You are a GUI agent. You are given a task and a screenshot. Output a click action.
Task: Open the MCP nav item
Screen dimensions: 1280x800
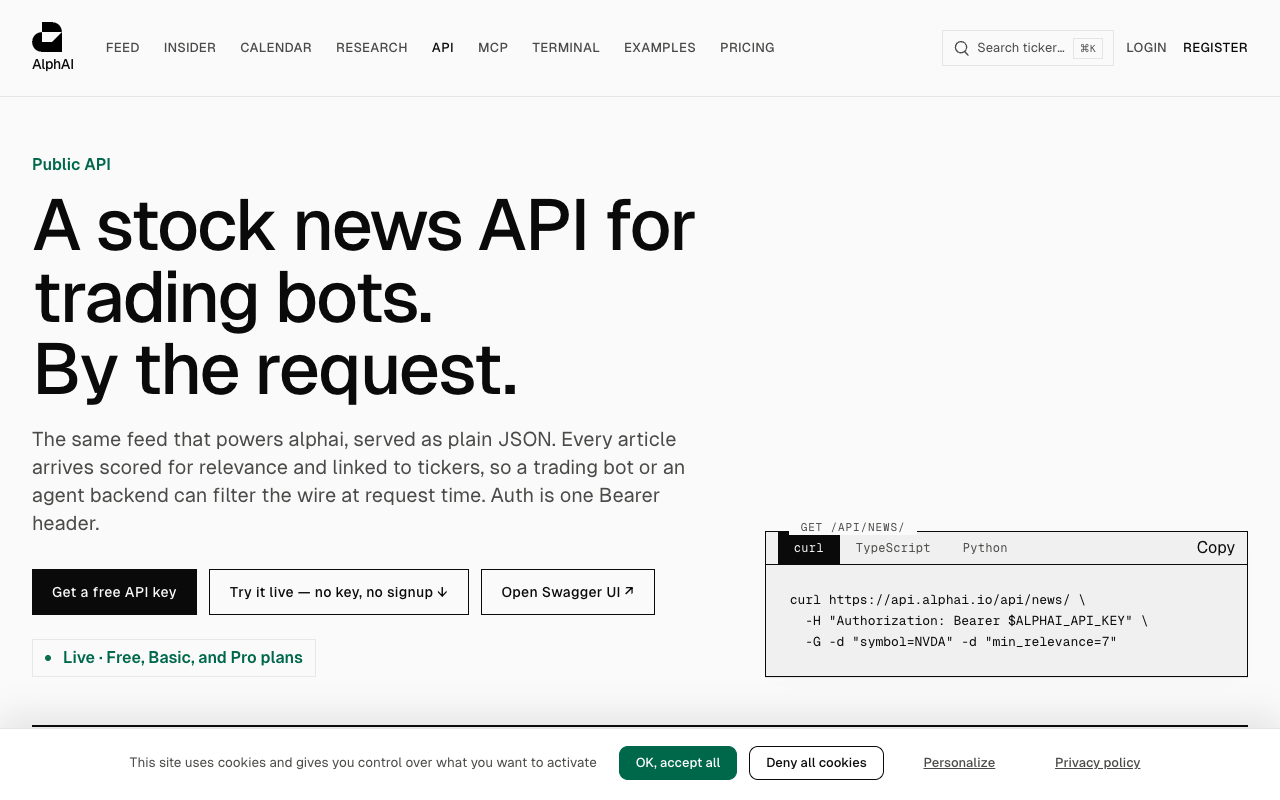493,48
